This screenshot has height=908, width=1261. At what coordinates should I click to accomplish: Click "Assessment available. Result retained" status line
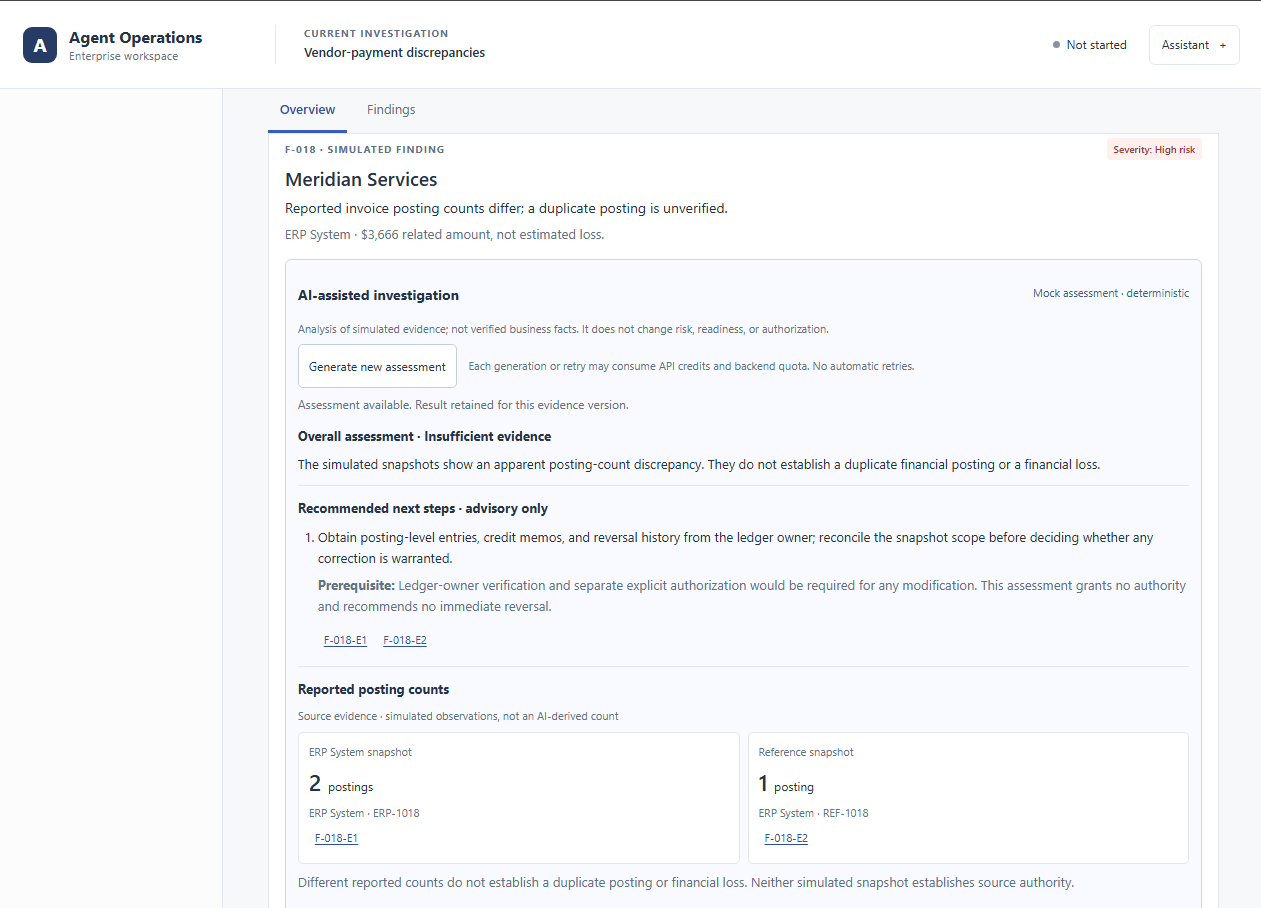pyautogui.click(x=463, y=405)
